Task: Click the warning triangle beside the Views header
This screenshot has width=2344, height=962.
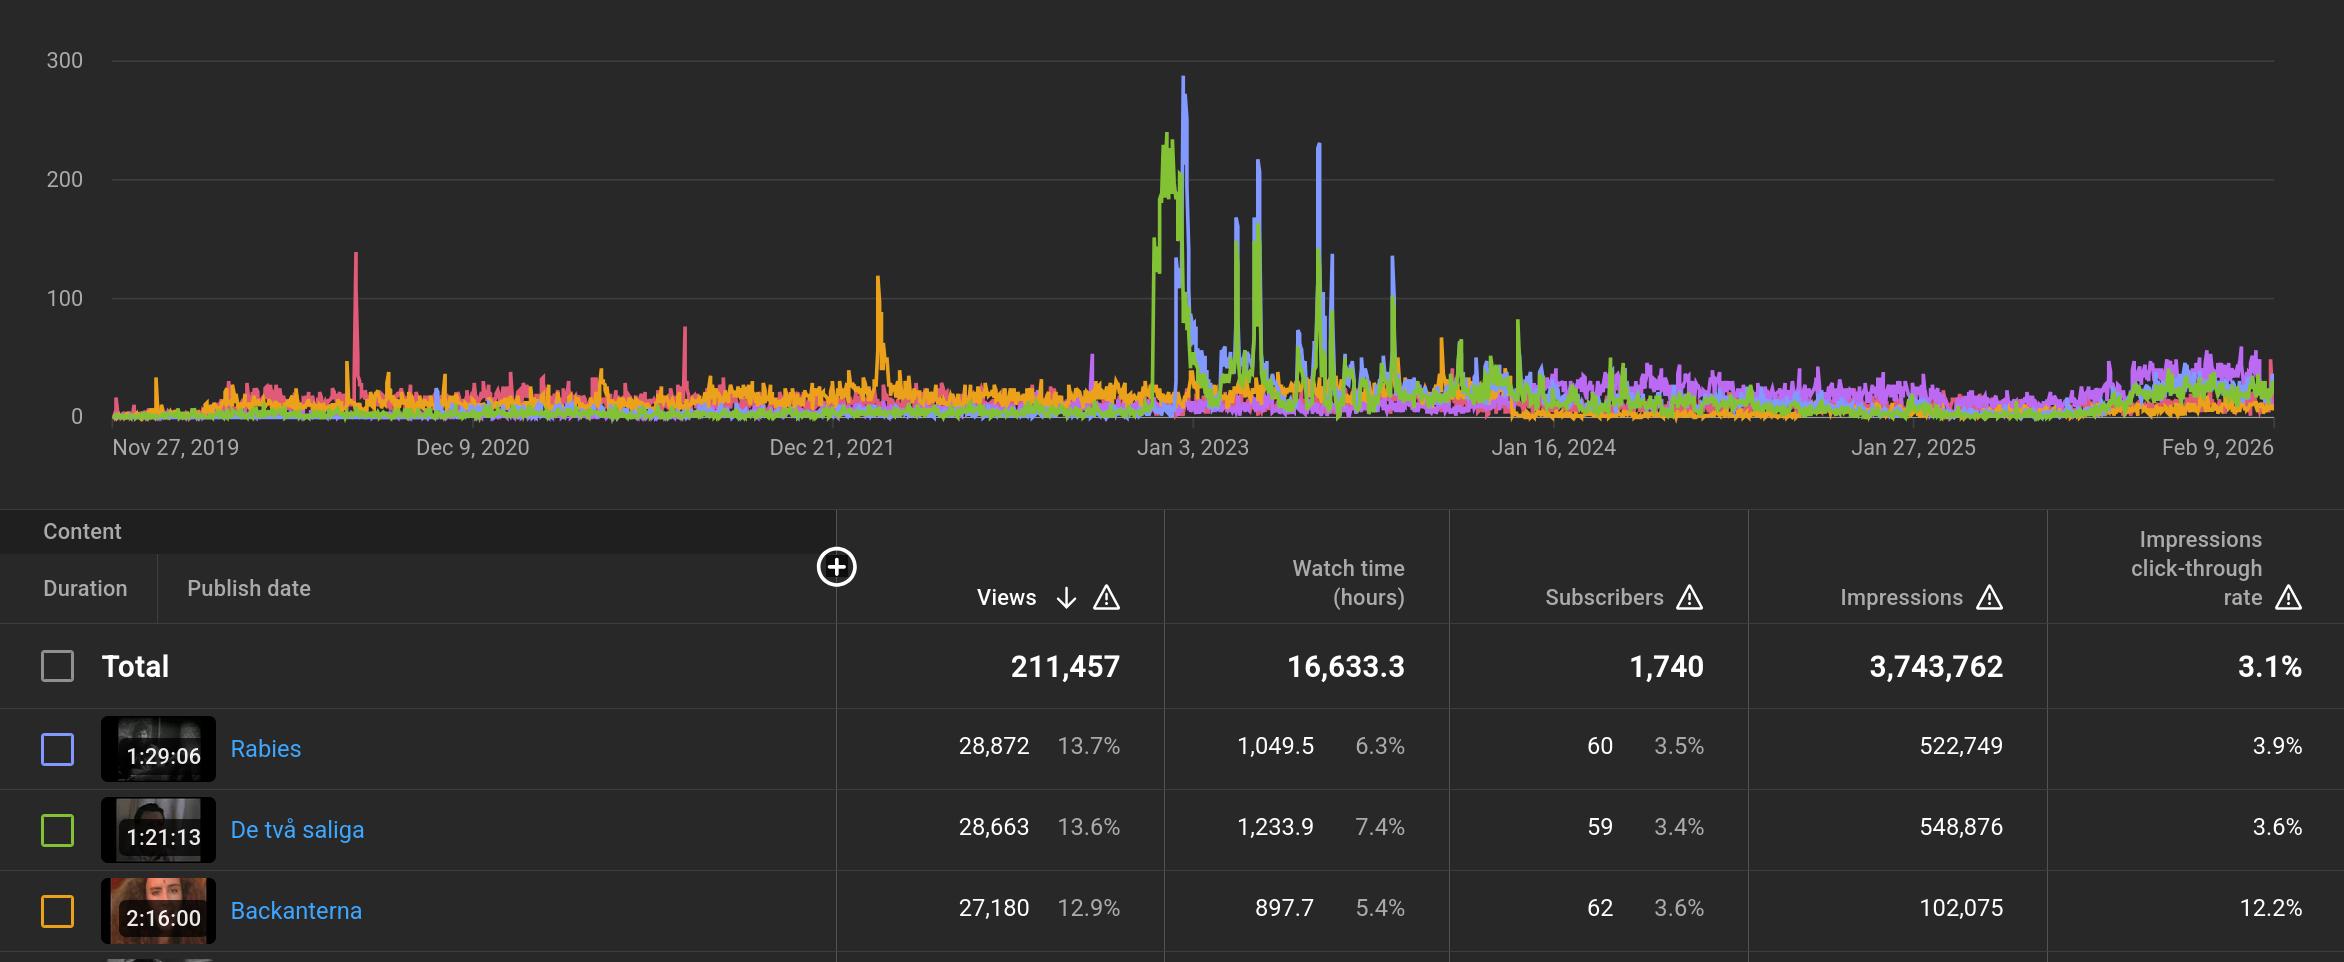Action: click(x=1106, y=598)
